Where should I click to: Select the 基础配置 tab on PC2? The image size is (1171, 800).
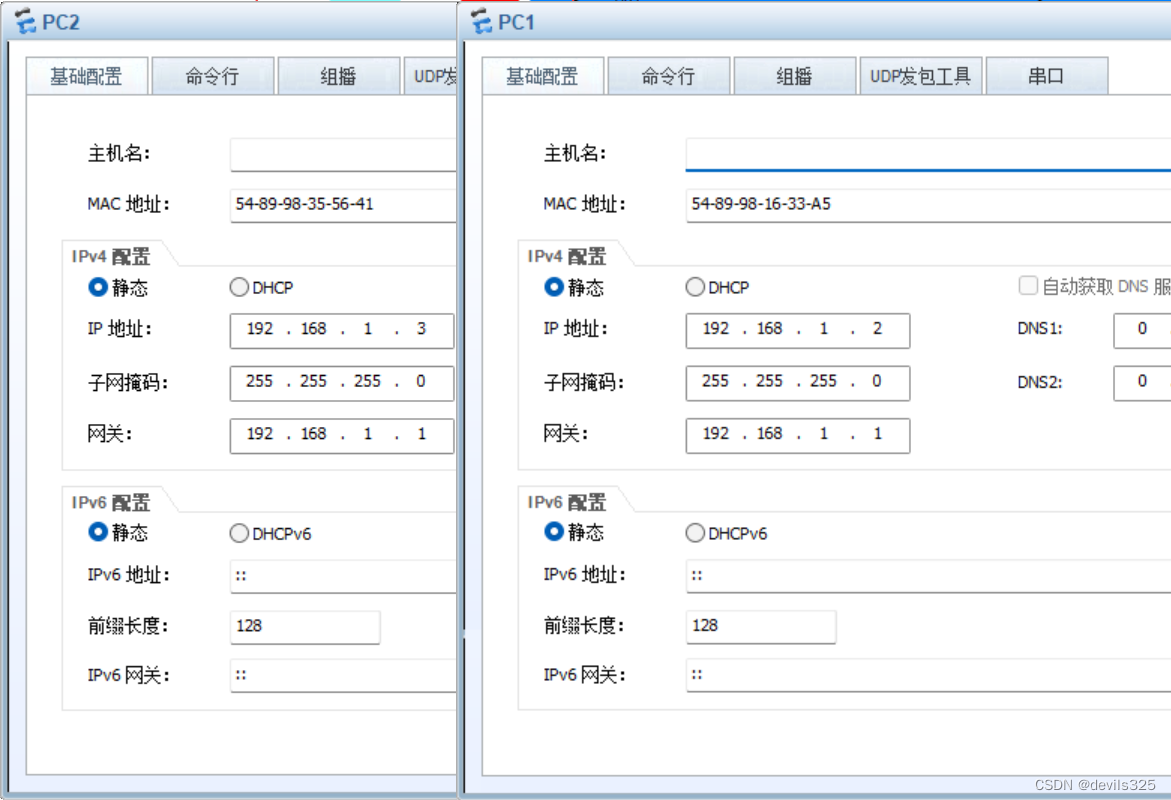point(87,74)
